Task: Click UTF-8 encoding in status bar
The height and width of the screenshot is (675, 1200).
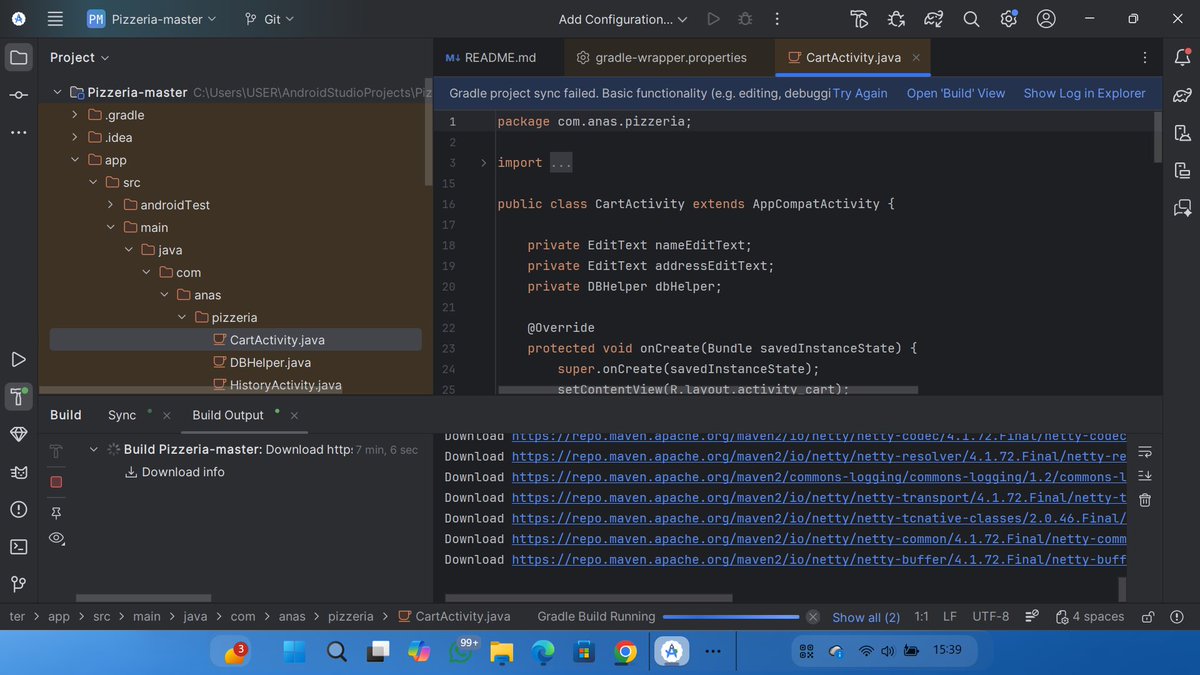Action: (990, 617)
